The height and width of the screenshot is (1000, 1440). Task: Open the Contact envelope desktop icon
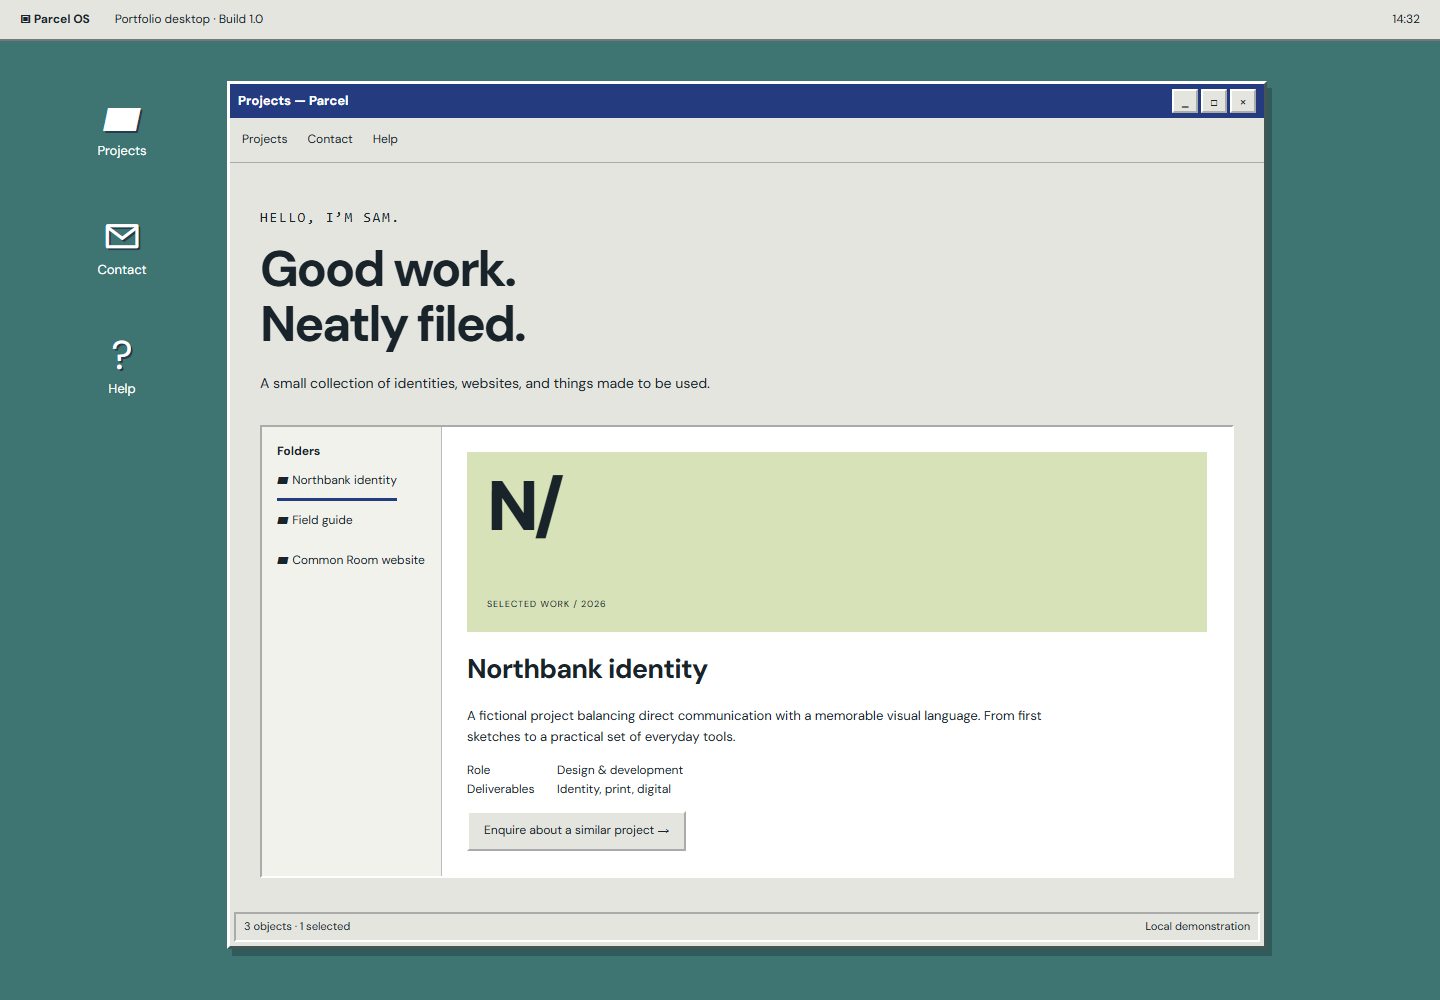coord(122,250)
